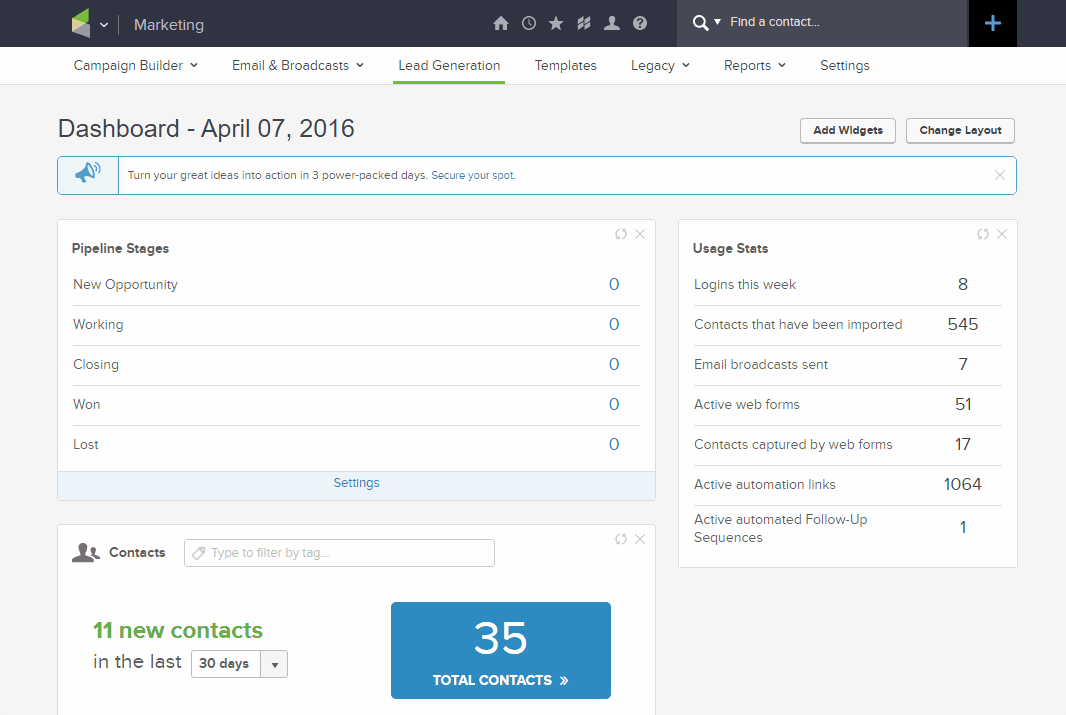The width and height of the screenshot is (1066, 715).
Task: Click the megaphone announcement icon
Action: (88, 173)
